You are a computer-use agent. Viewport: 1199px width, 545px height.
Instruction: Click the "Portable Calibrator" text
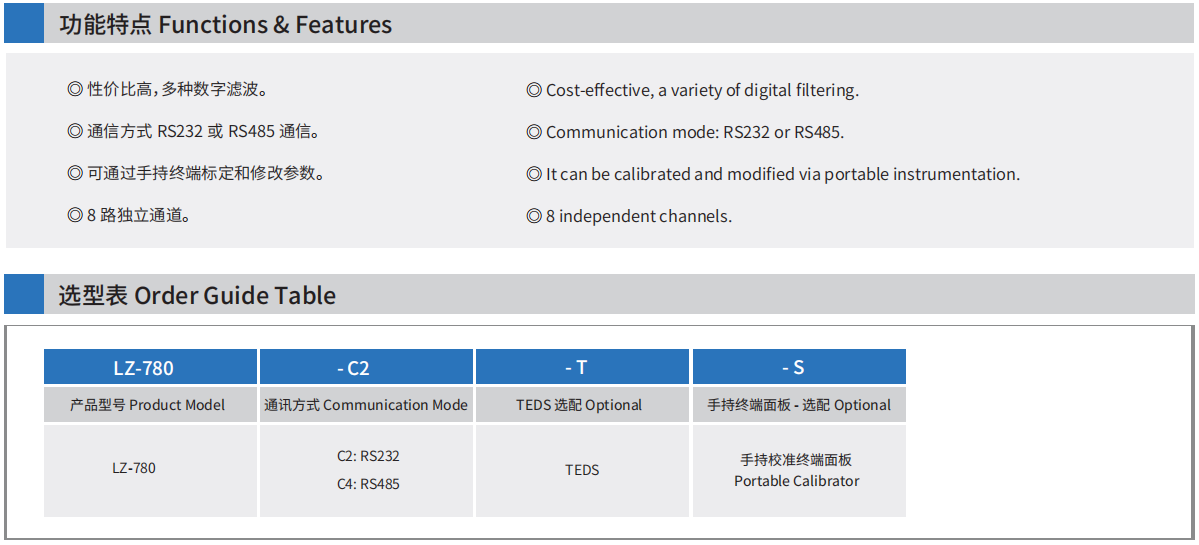click(x=797, y=481)
